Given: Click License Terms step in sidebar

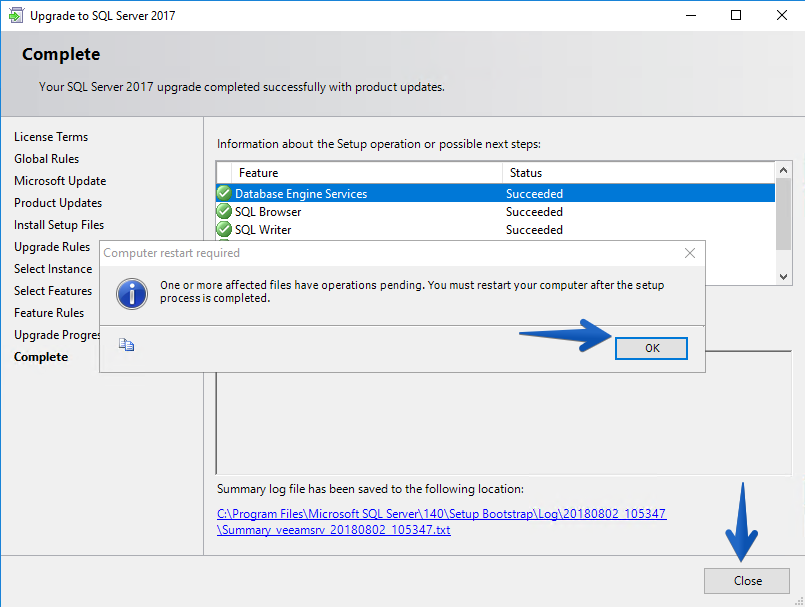Looking at the screenshot, I should click(x=51, y=137).
